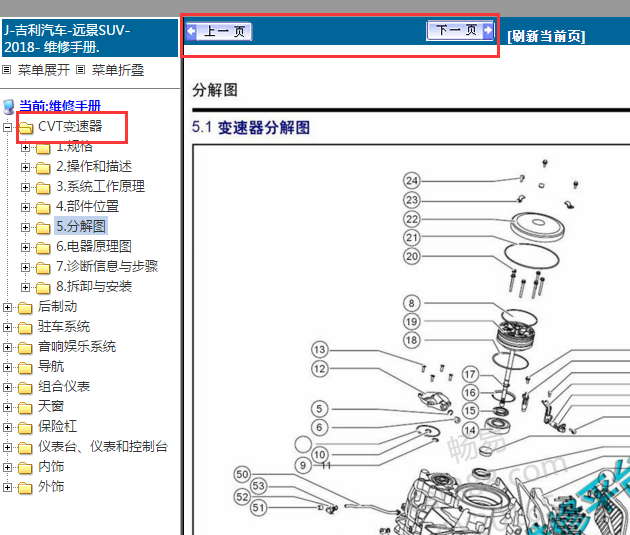The width and height of the screenshot is (630, 535).
Task: Expand the 3.系统工作原理 node
Action: point(25,187)
